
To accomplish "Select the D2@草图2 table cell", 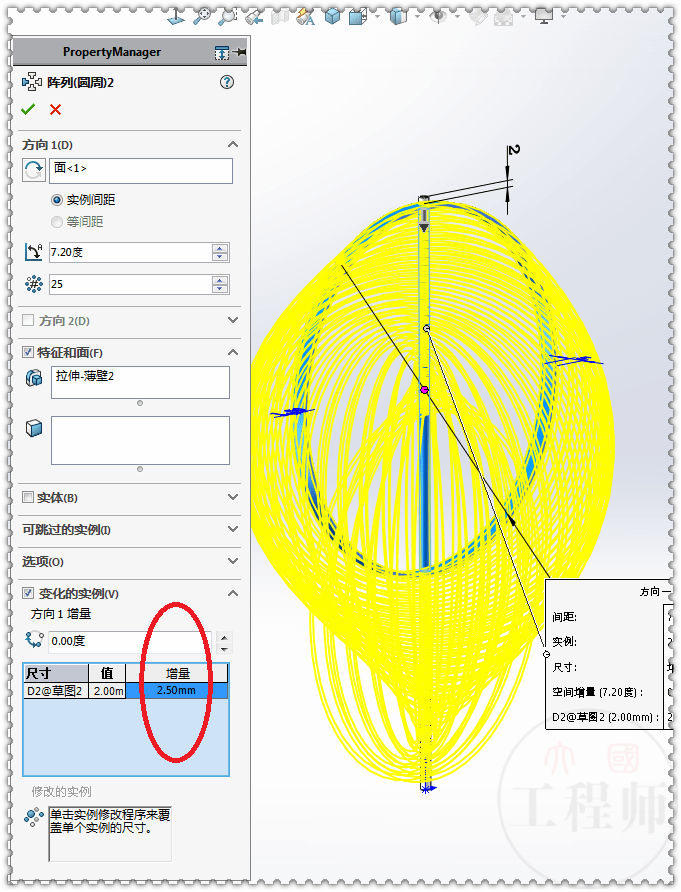I will [x=56, y=691].
